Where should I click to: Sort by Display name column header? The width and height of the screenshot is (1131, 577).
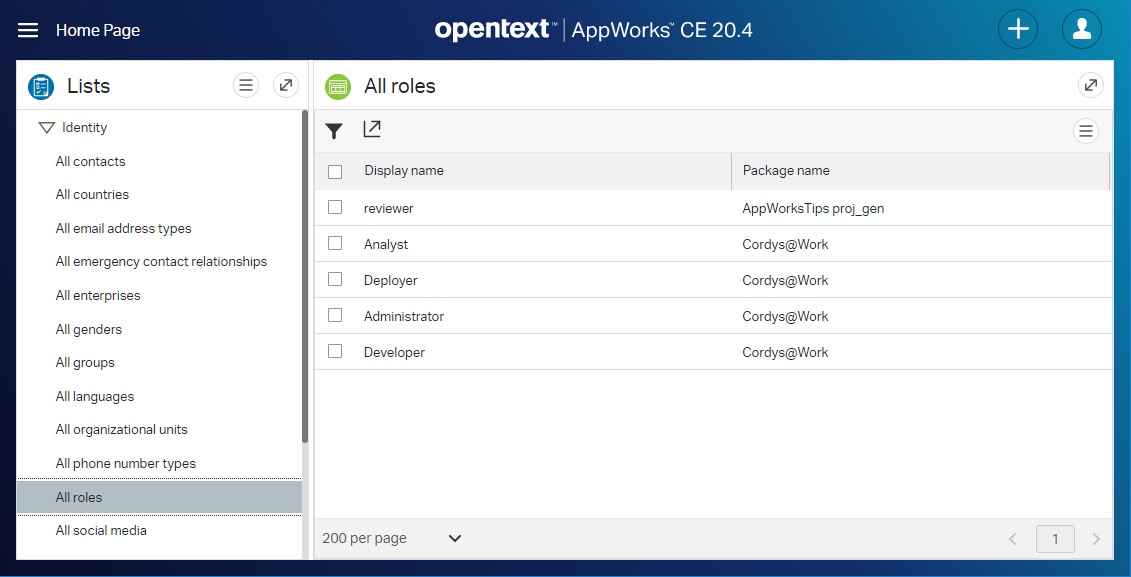tap(404, 171)
